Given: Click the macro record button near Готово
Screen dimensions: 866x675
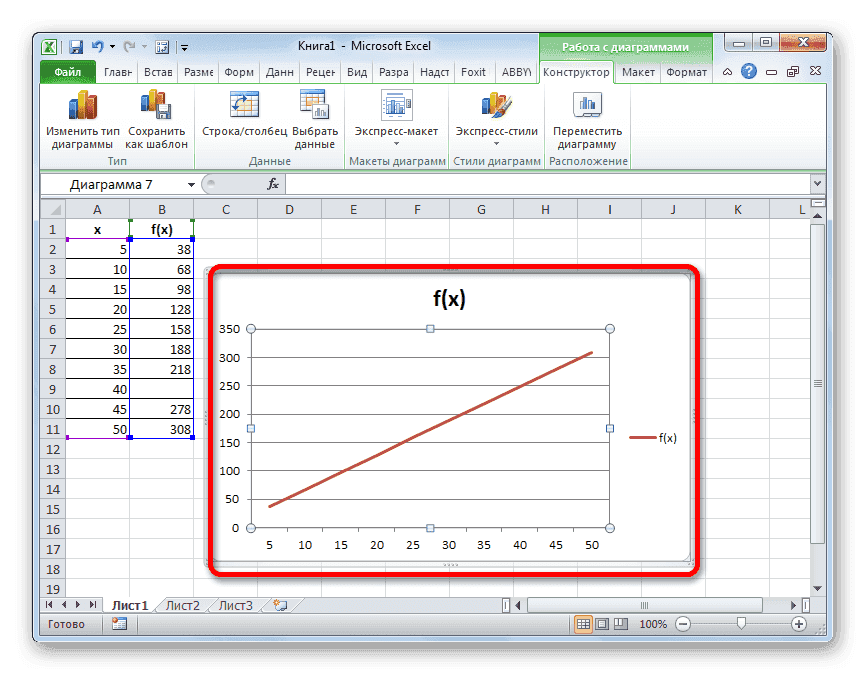Looking at the screenshot, I should pos(118,622).
